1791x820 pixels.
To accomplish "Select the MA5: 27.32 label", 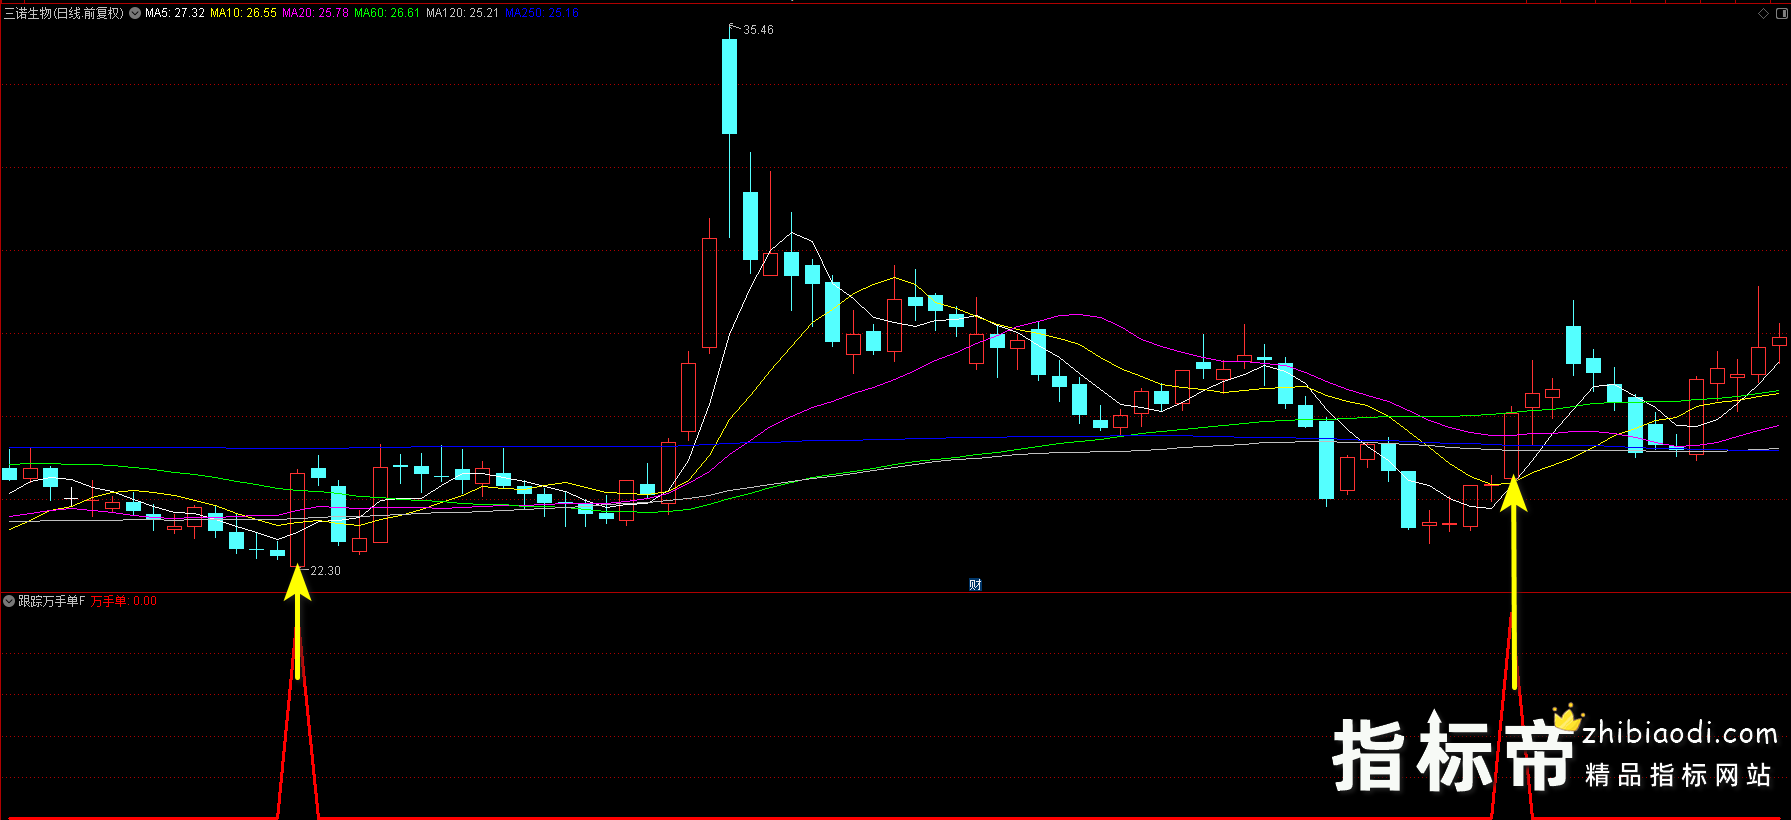I will tap(175, 13).
